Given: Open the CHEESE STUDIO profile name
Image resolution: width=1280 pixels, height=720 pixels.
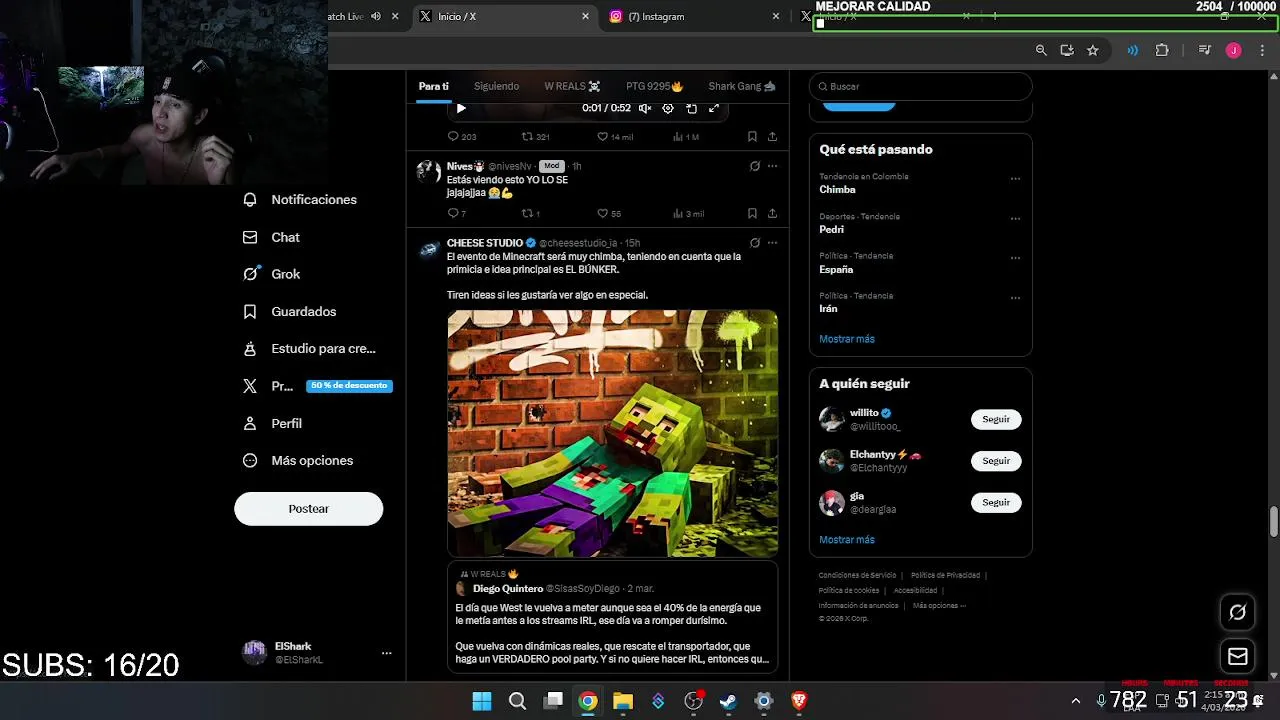Looking at the screenshot, I should click(485, 243).
